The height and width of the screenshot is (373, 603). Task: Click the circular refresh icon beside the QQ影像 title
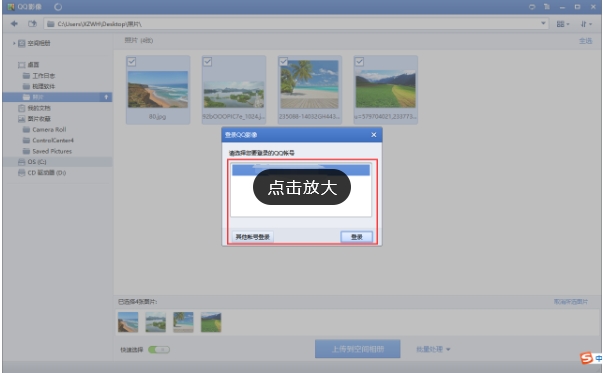[58, 7]
